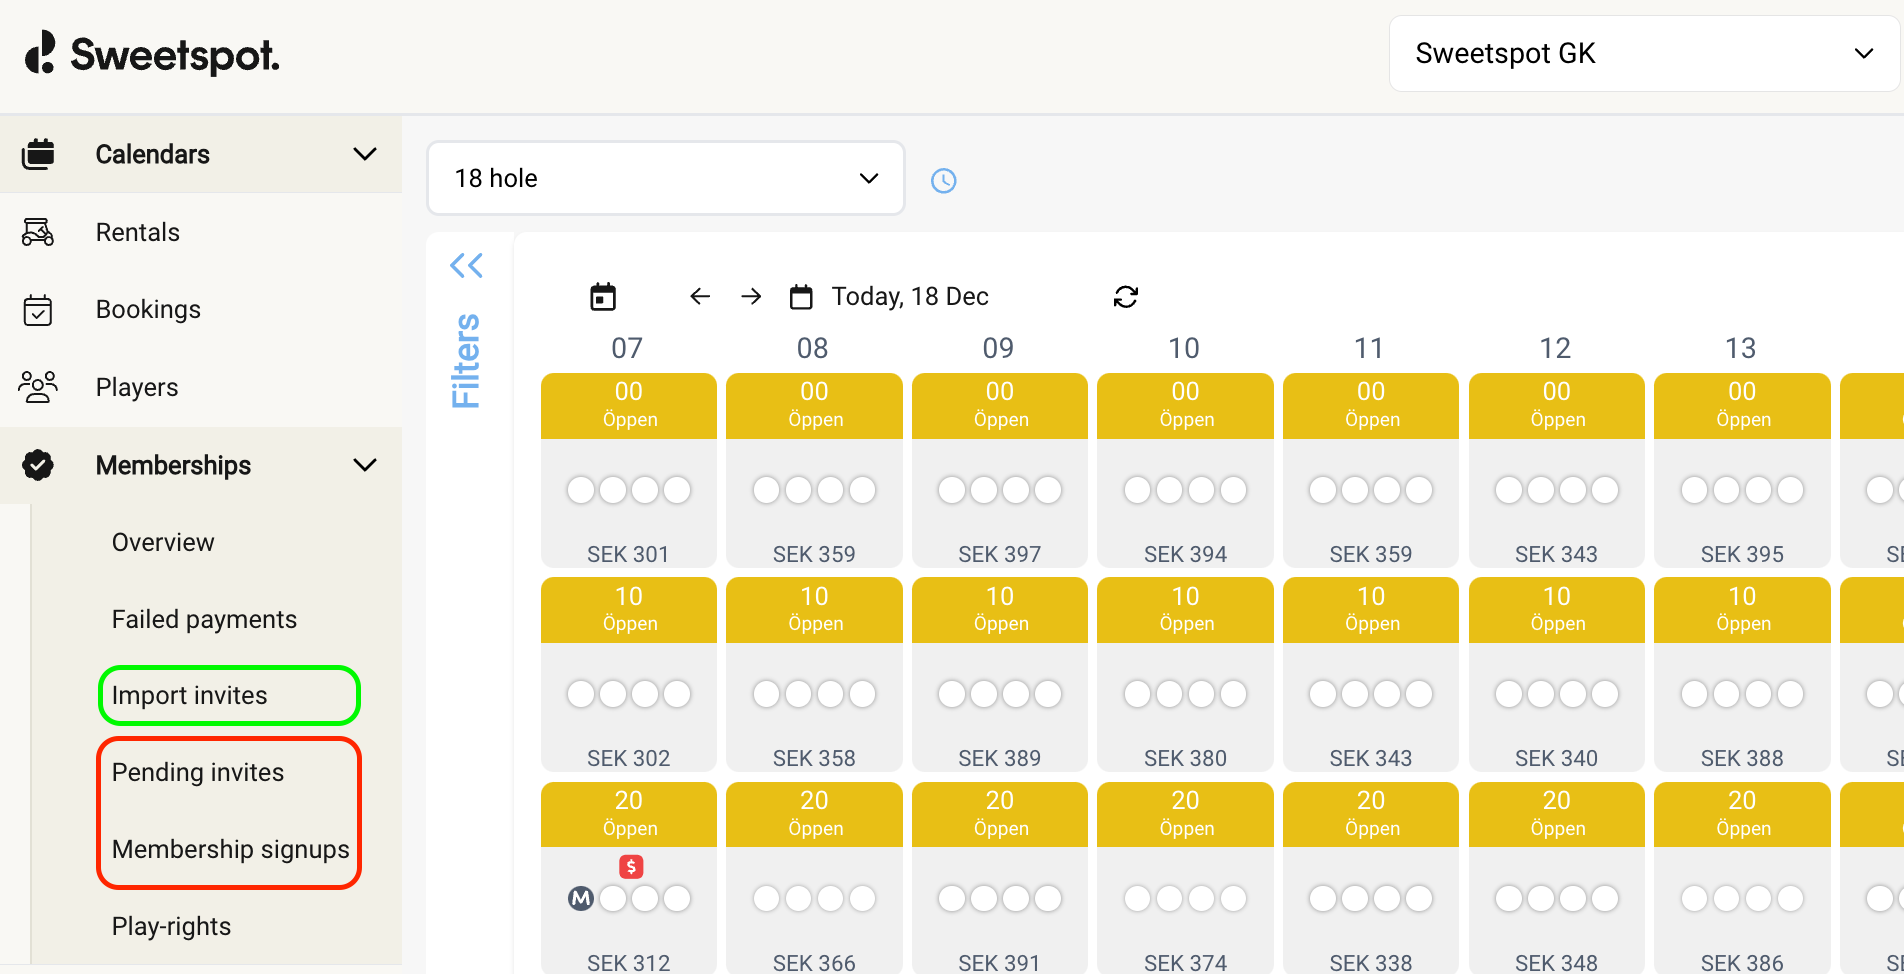Click the SEK 302 price
This screenshot has width=1904, height=974.
pos(628,758)
